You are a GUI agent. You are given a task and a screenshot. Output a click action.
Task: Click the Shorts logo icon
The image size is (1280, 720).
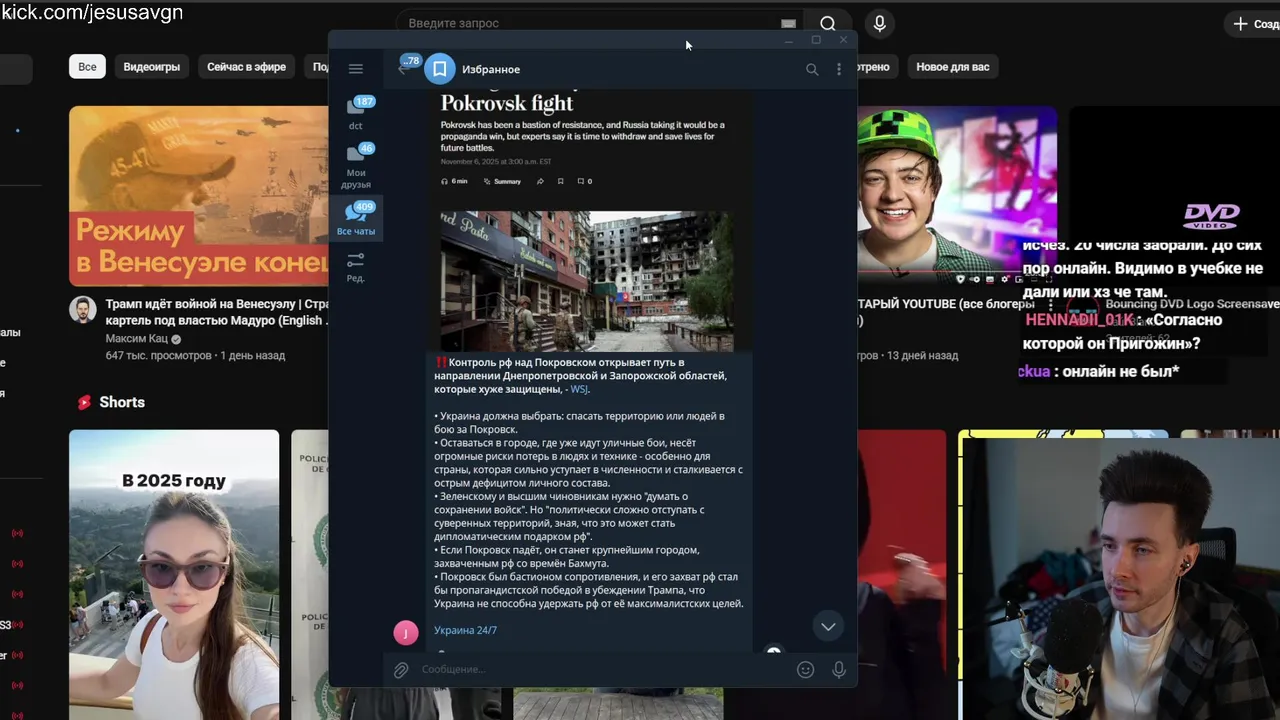tap(85, 402)
